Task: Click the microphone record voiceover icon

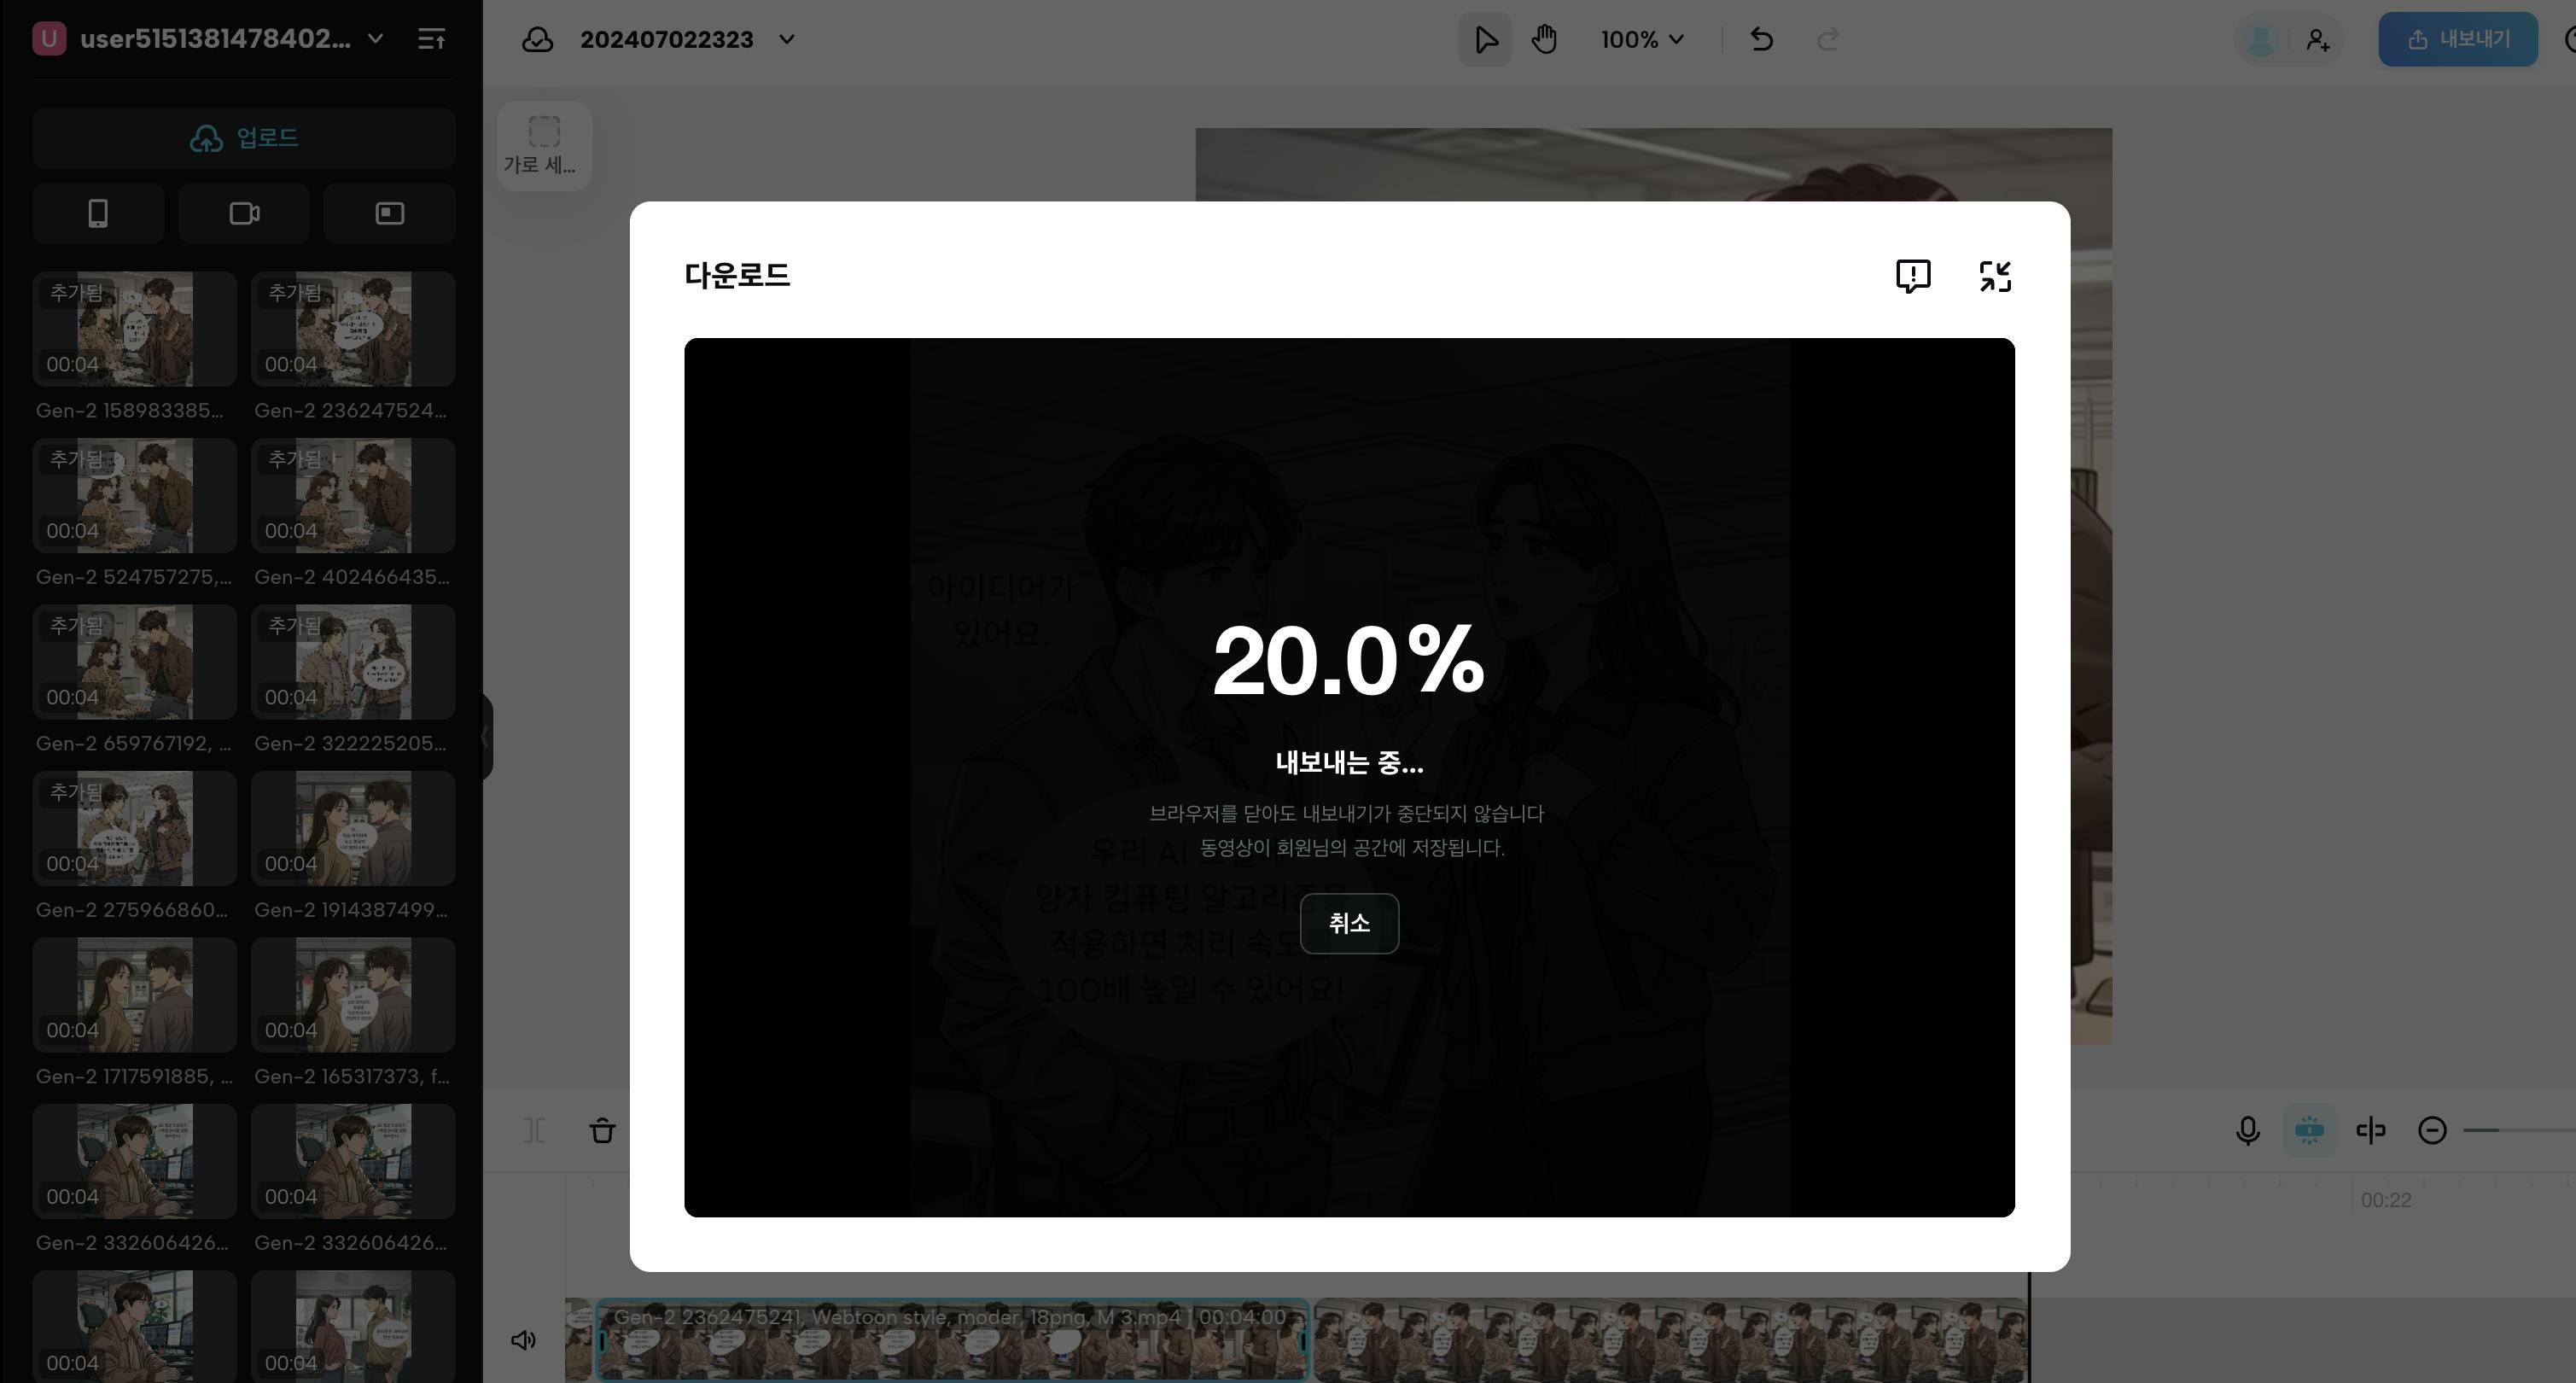Action: 2247,1131
